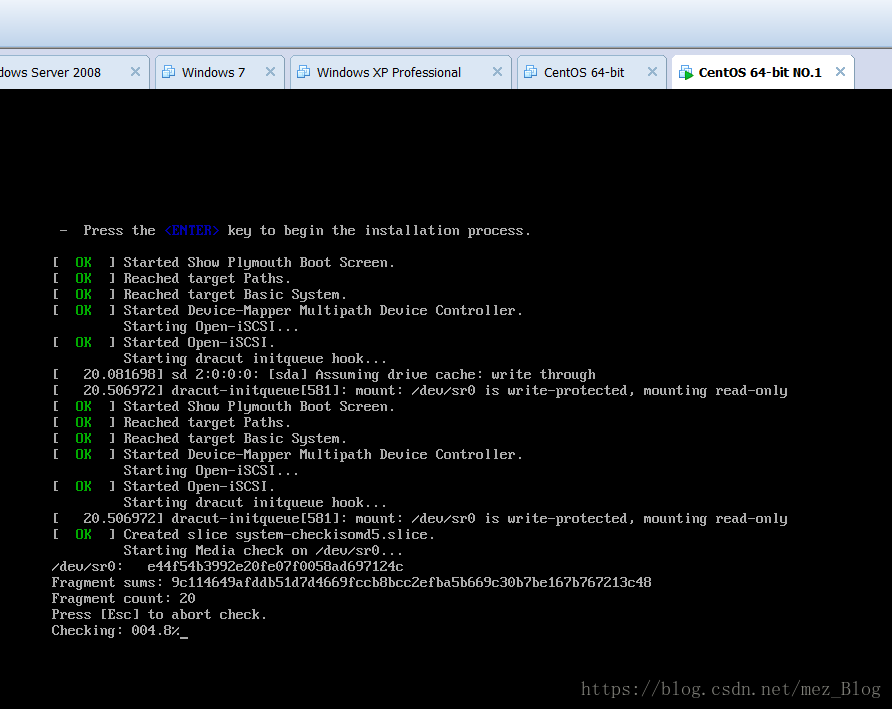Click the blue ENTER key text in console

click(x=193, y=231)
